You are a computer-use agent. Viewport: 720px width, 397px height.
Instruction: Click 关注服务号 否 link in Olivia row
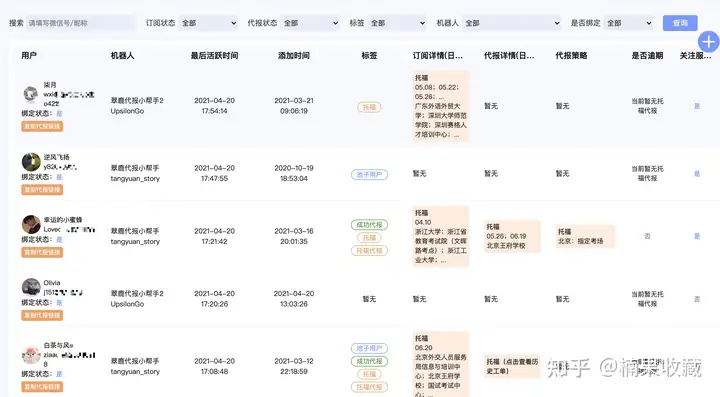tap(697, 299)
